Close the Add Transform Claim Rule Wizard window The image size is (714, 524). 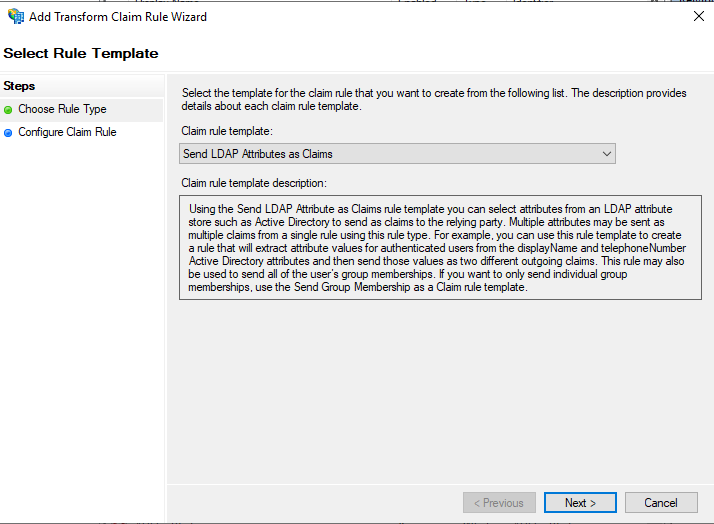[x=699, y=16]
